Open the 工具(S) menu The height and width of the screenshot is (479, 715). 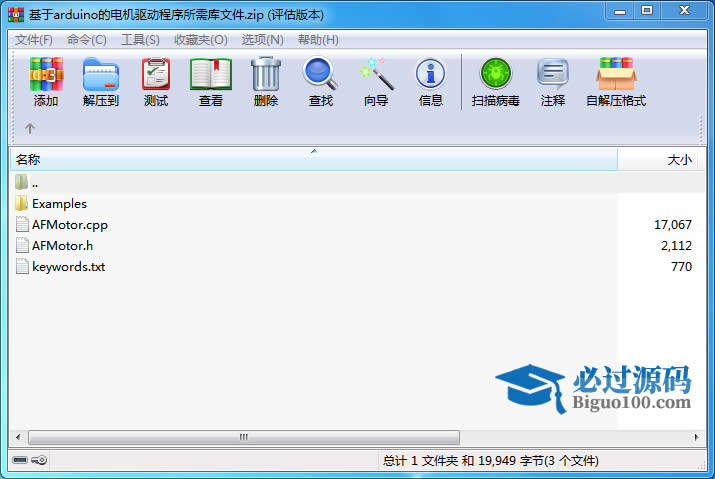click(140, 40)
